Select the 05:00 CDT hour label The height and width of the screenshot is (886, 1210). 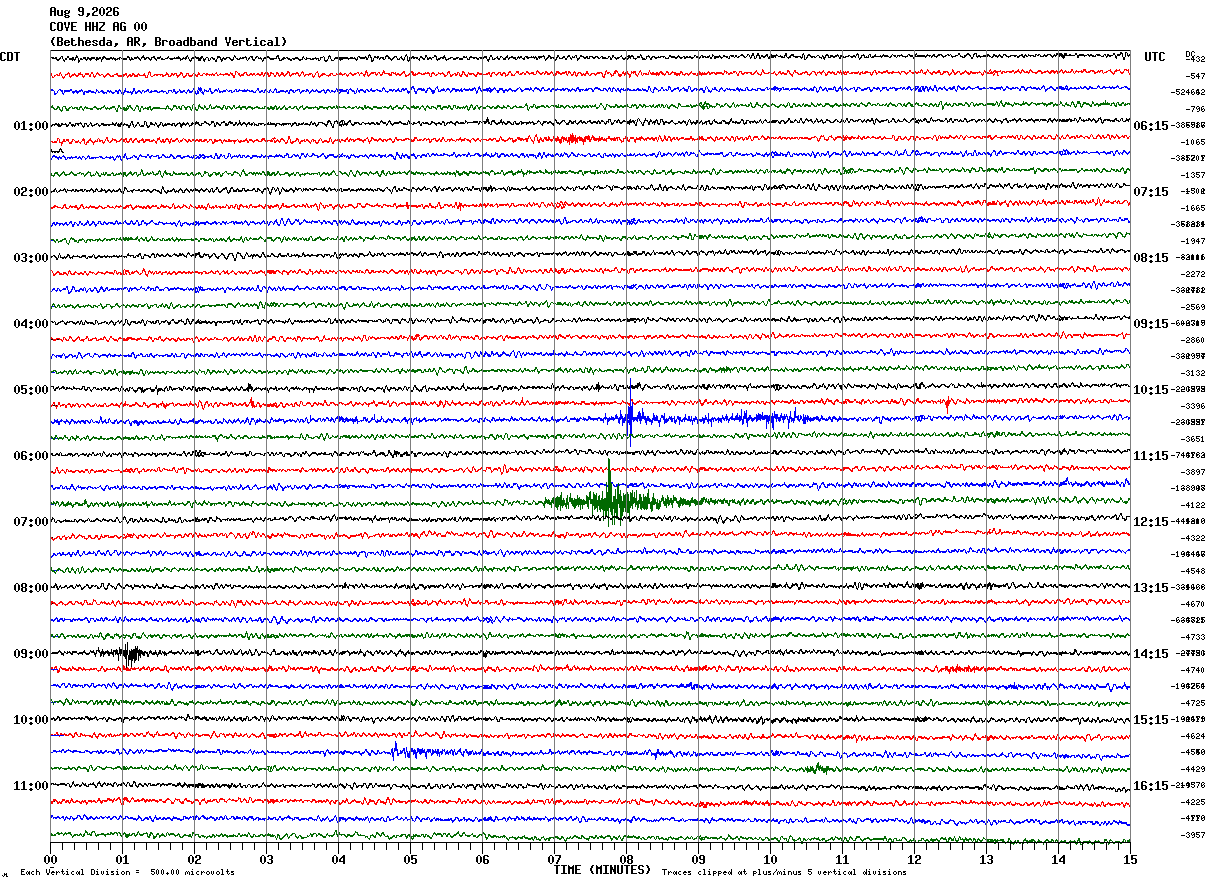click(30, 390)
